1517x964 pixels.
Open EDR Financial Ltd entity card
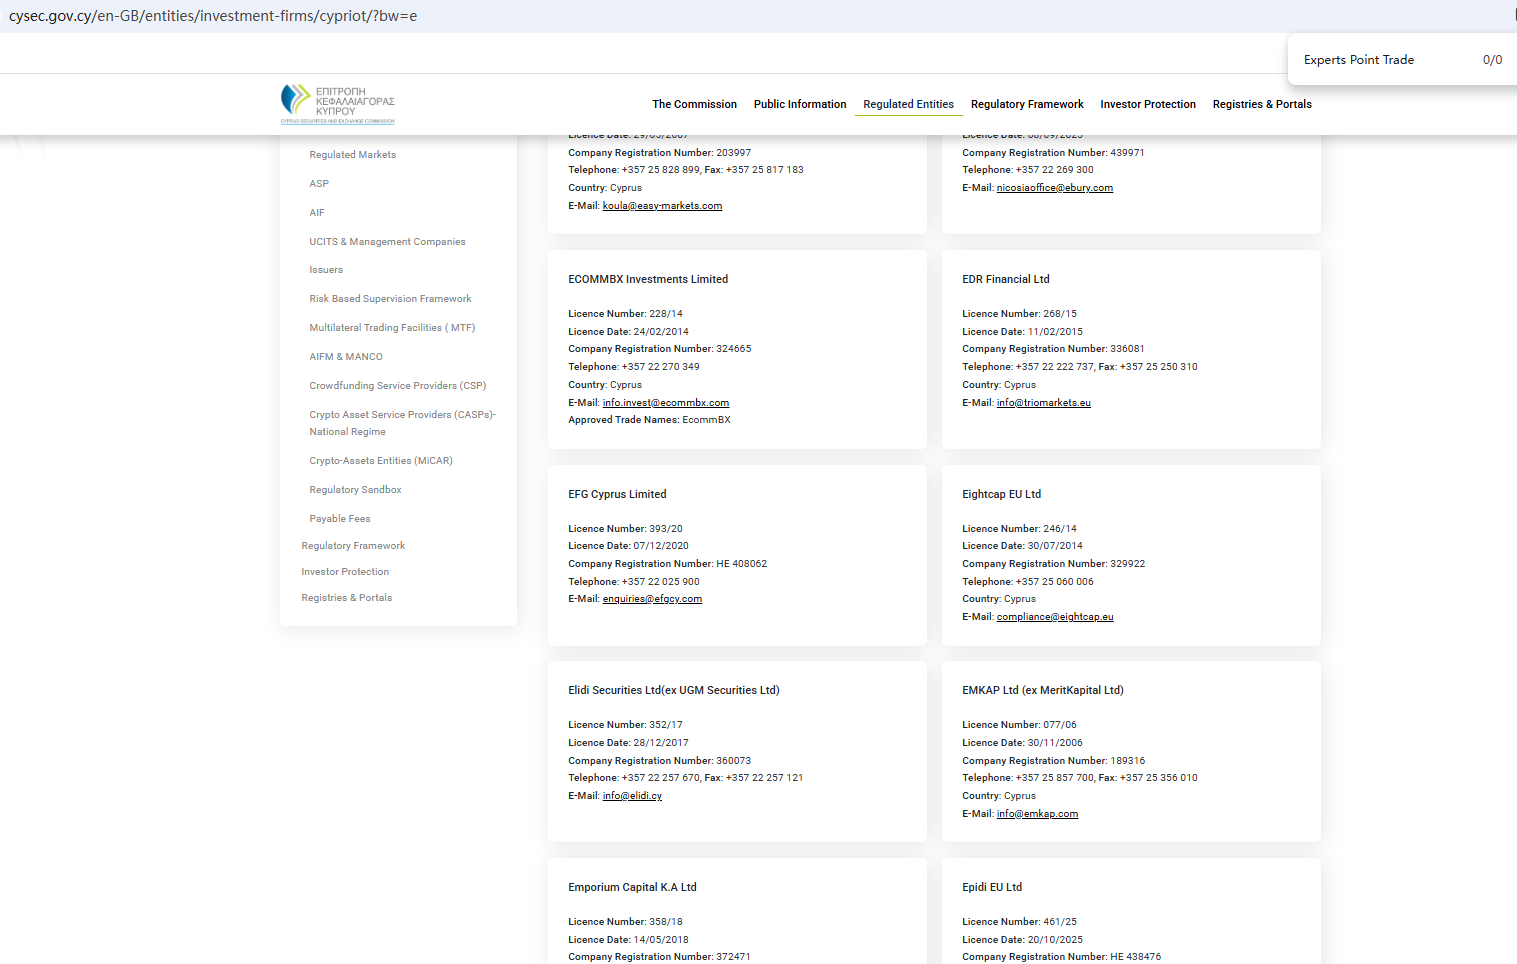click(1005, 279)
